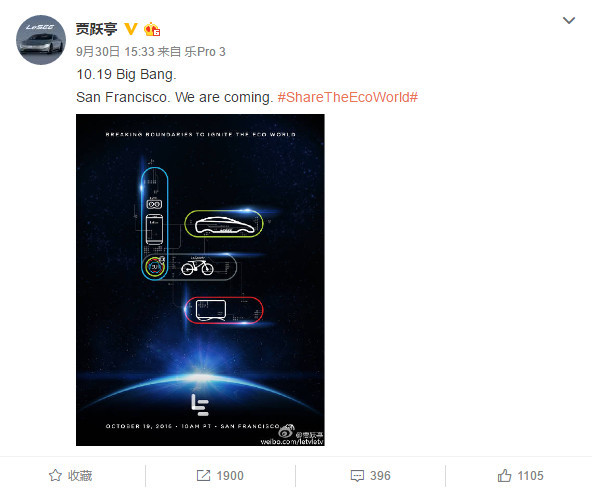Viewport: 592px width, 493px height.
Task: Open the 9月30日 15:33 timestamp link
Action: 115,52
